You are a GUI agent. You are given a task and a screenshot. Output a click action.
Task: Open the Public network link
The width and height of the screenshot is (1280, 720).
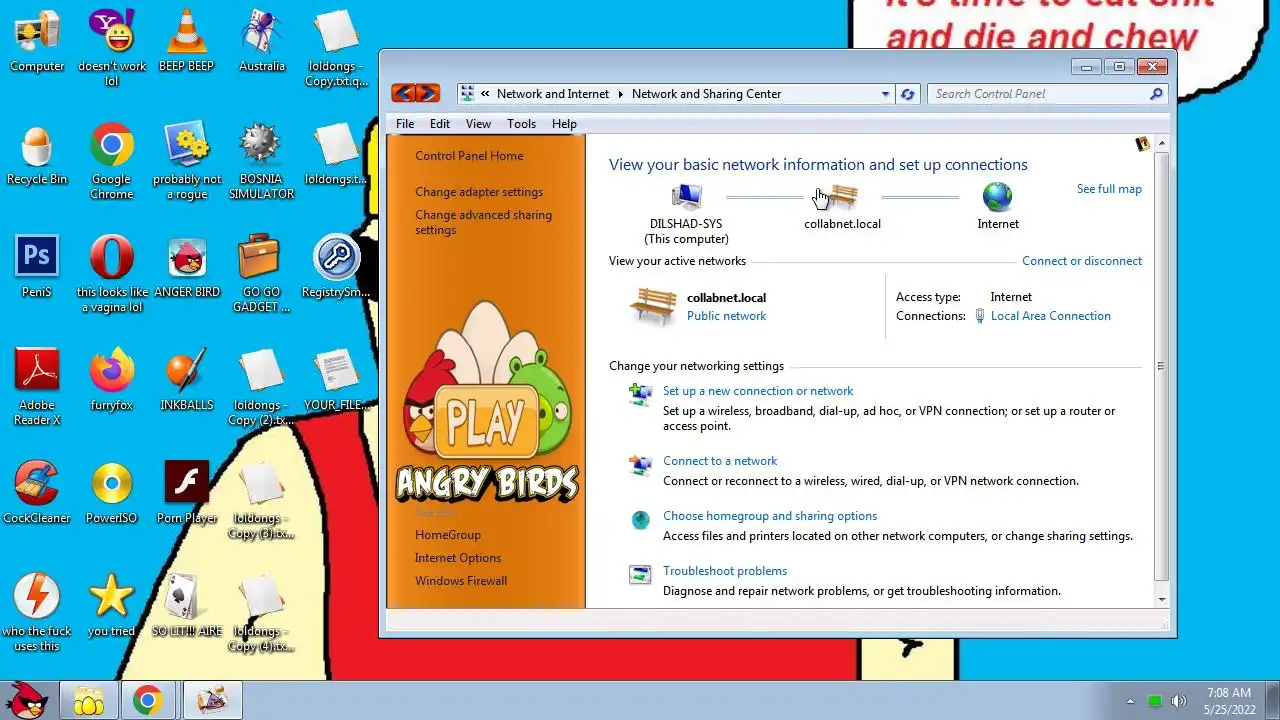(x=726, y=316)
